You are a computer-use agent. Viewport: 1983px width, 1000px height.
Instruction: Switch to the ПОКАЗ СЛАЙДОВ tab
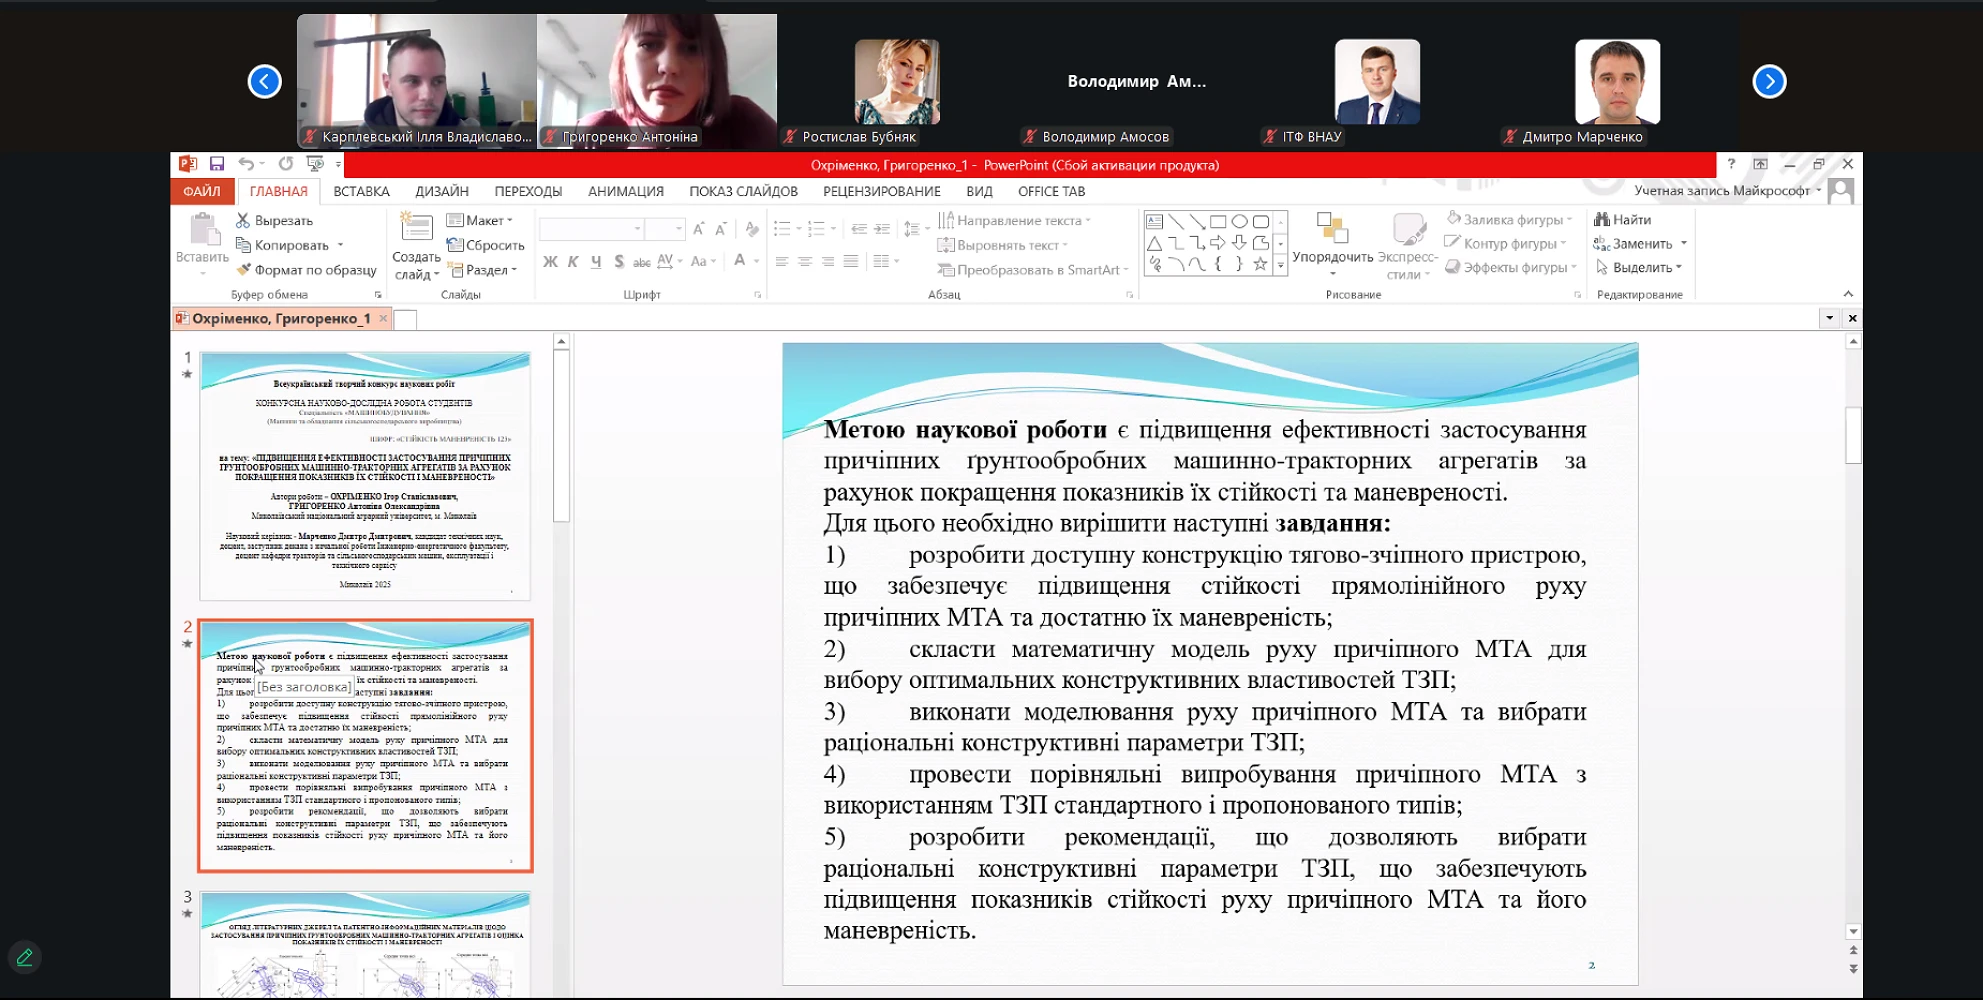(743, 191)
